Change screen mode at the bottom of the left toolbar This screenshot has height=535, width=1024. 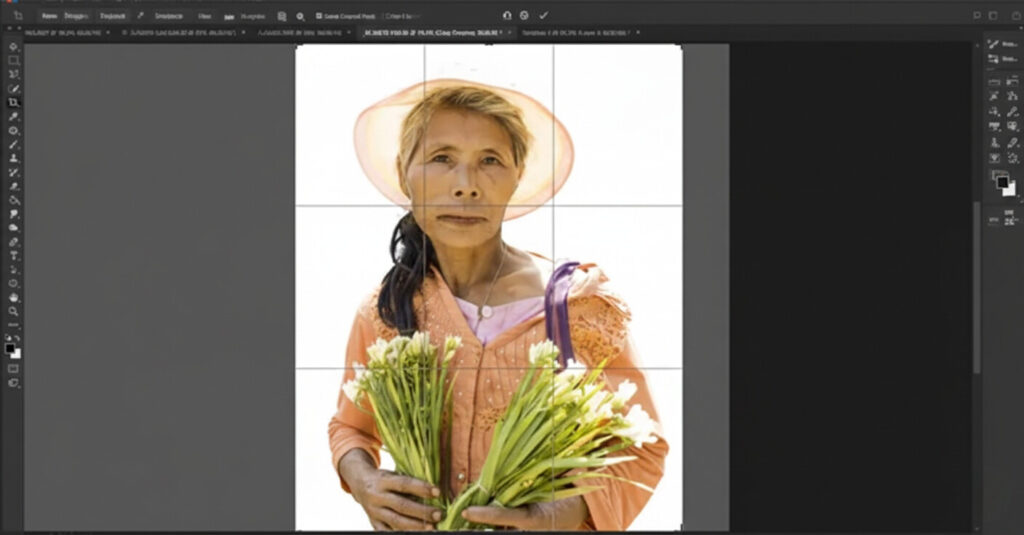pos(13,383)
